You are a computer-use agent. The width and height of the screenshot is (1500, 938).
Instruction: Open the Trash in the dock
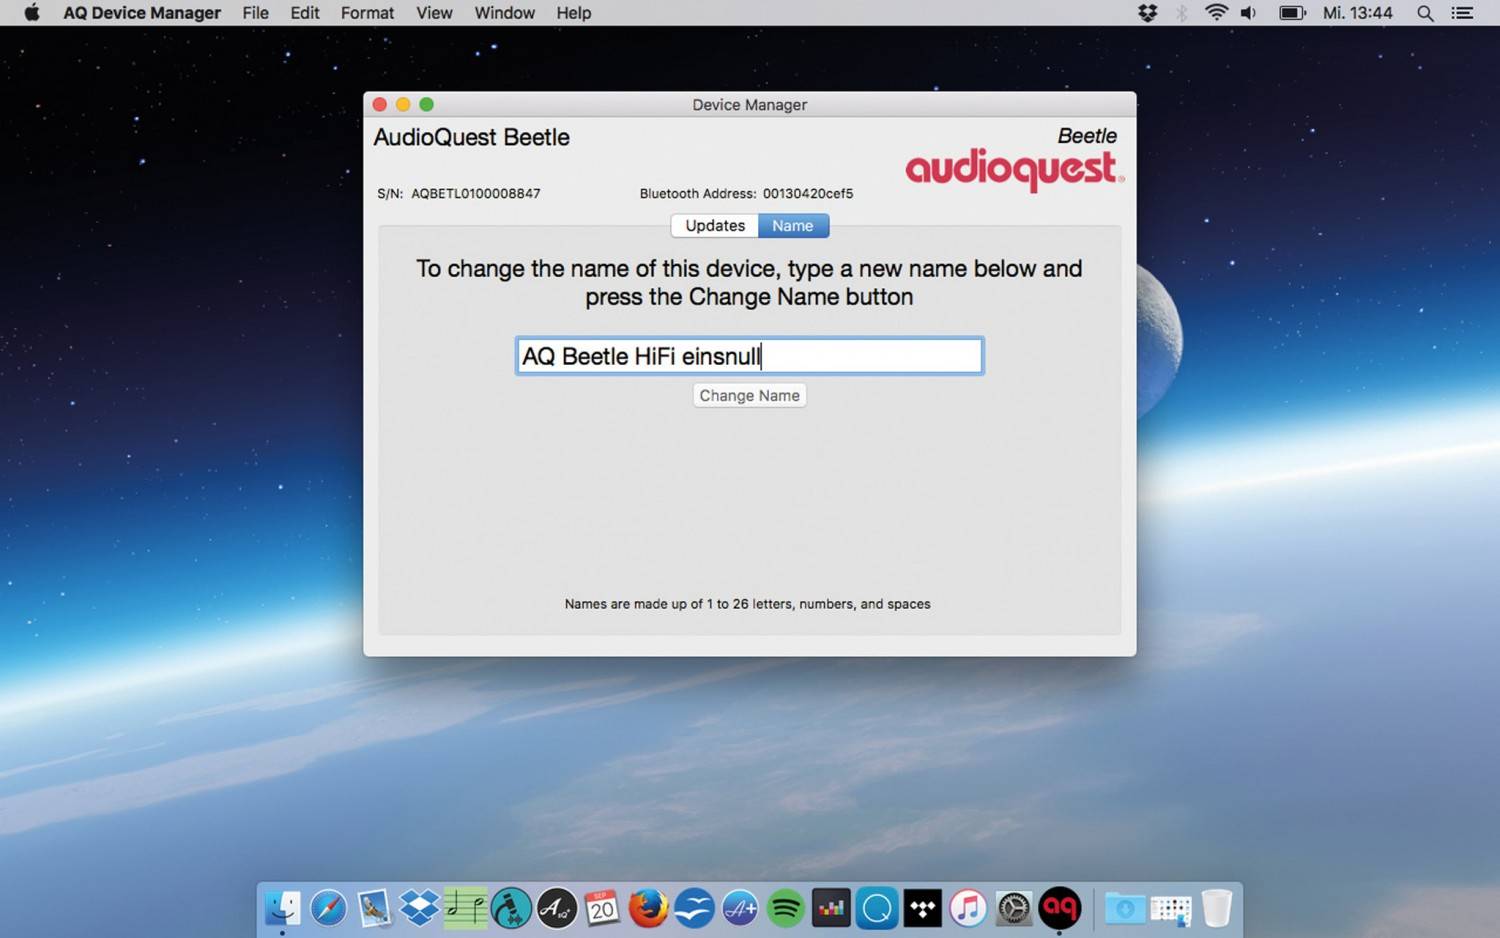pyautogui.click(x=1217, y=908)
